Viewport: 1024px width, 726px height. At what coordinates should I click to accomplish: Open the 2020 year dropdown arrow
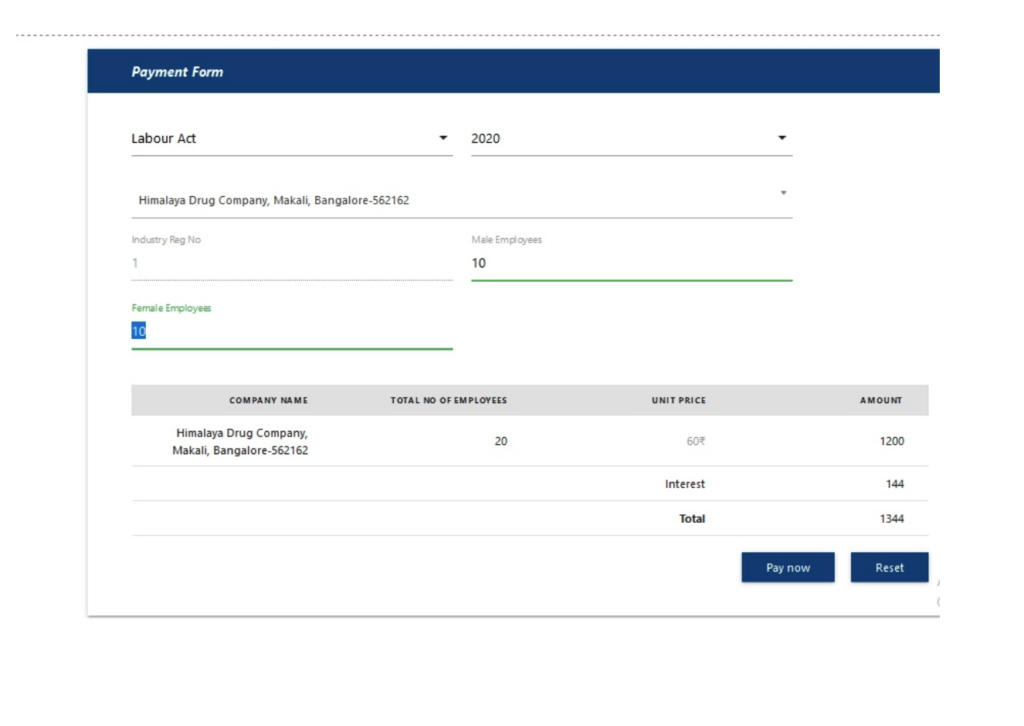pos(782,138)
